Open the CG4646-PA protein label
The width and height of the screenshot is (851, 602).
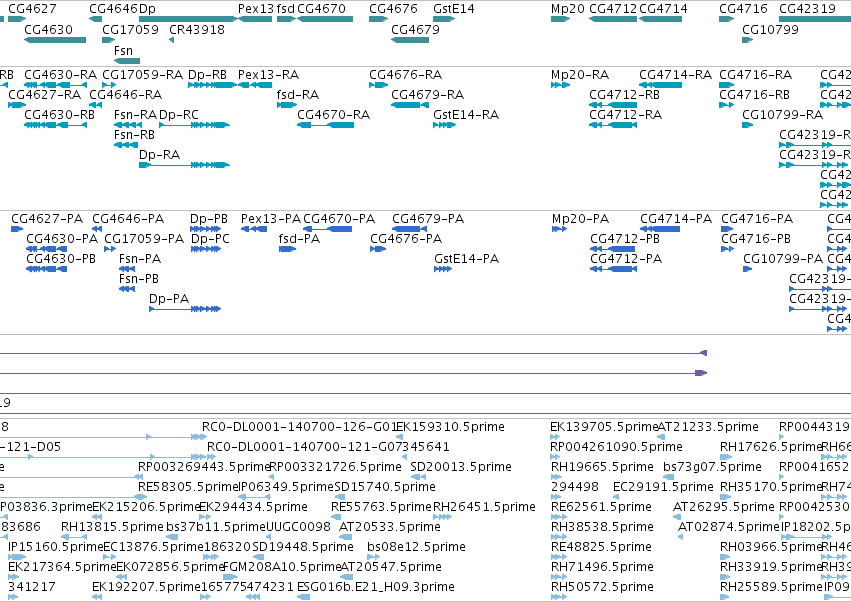point(128,219)
